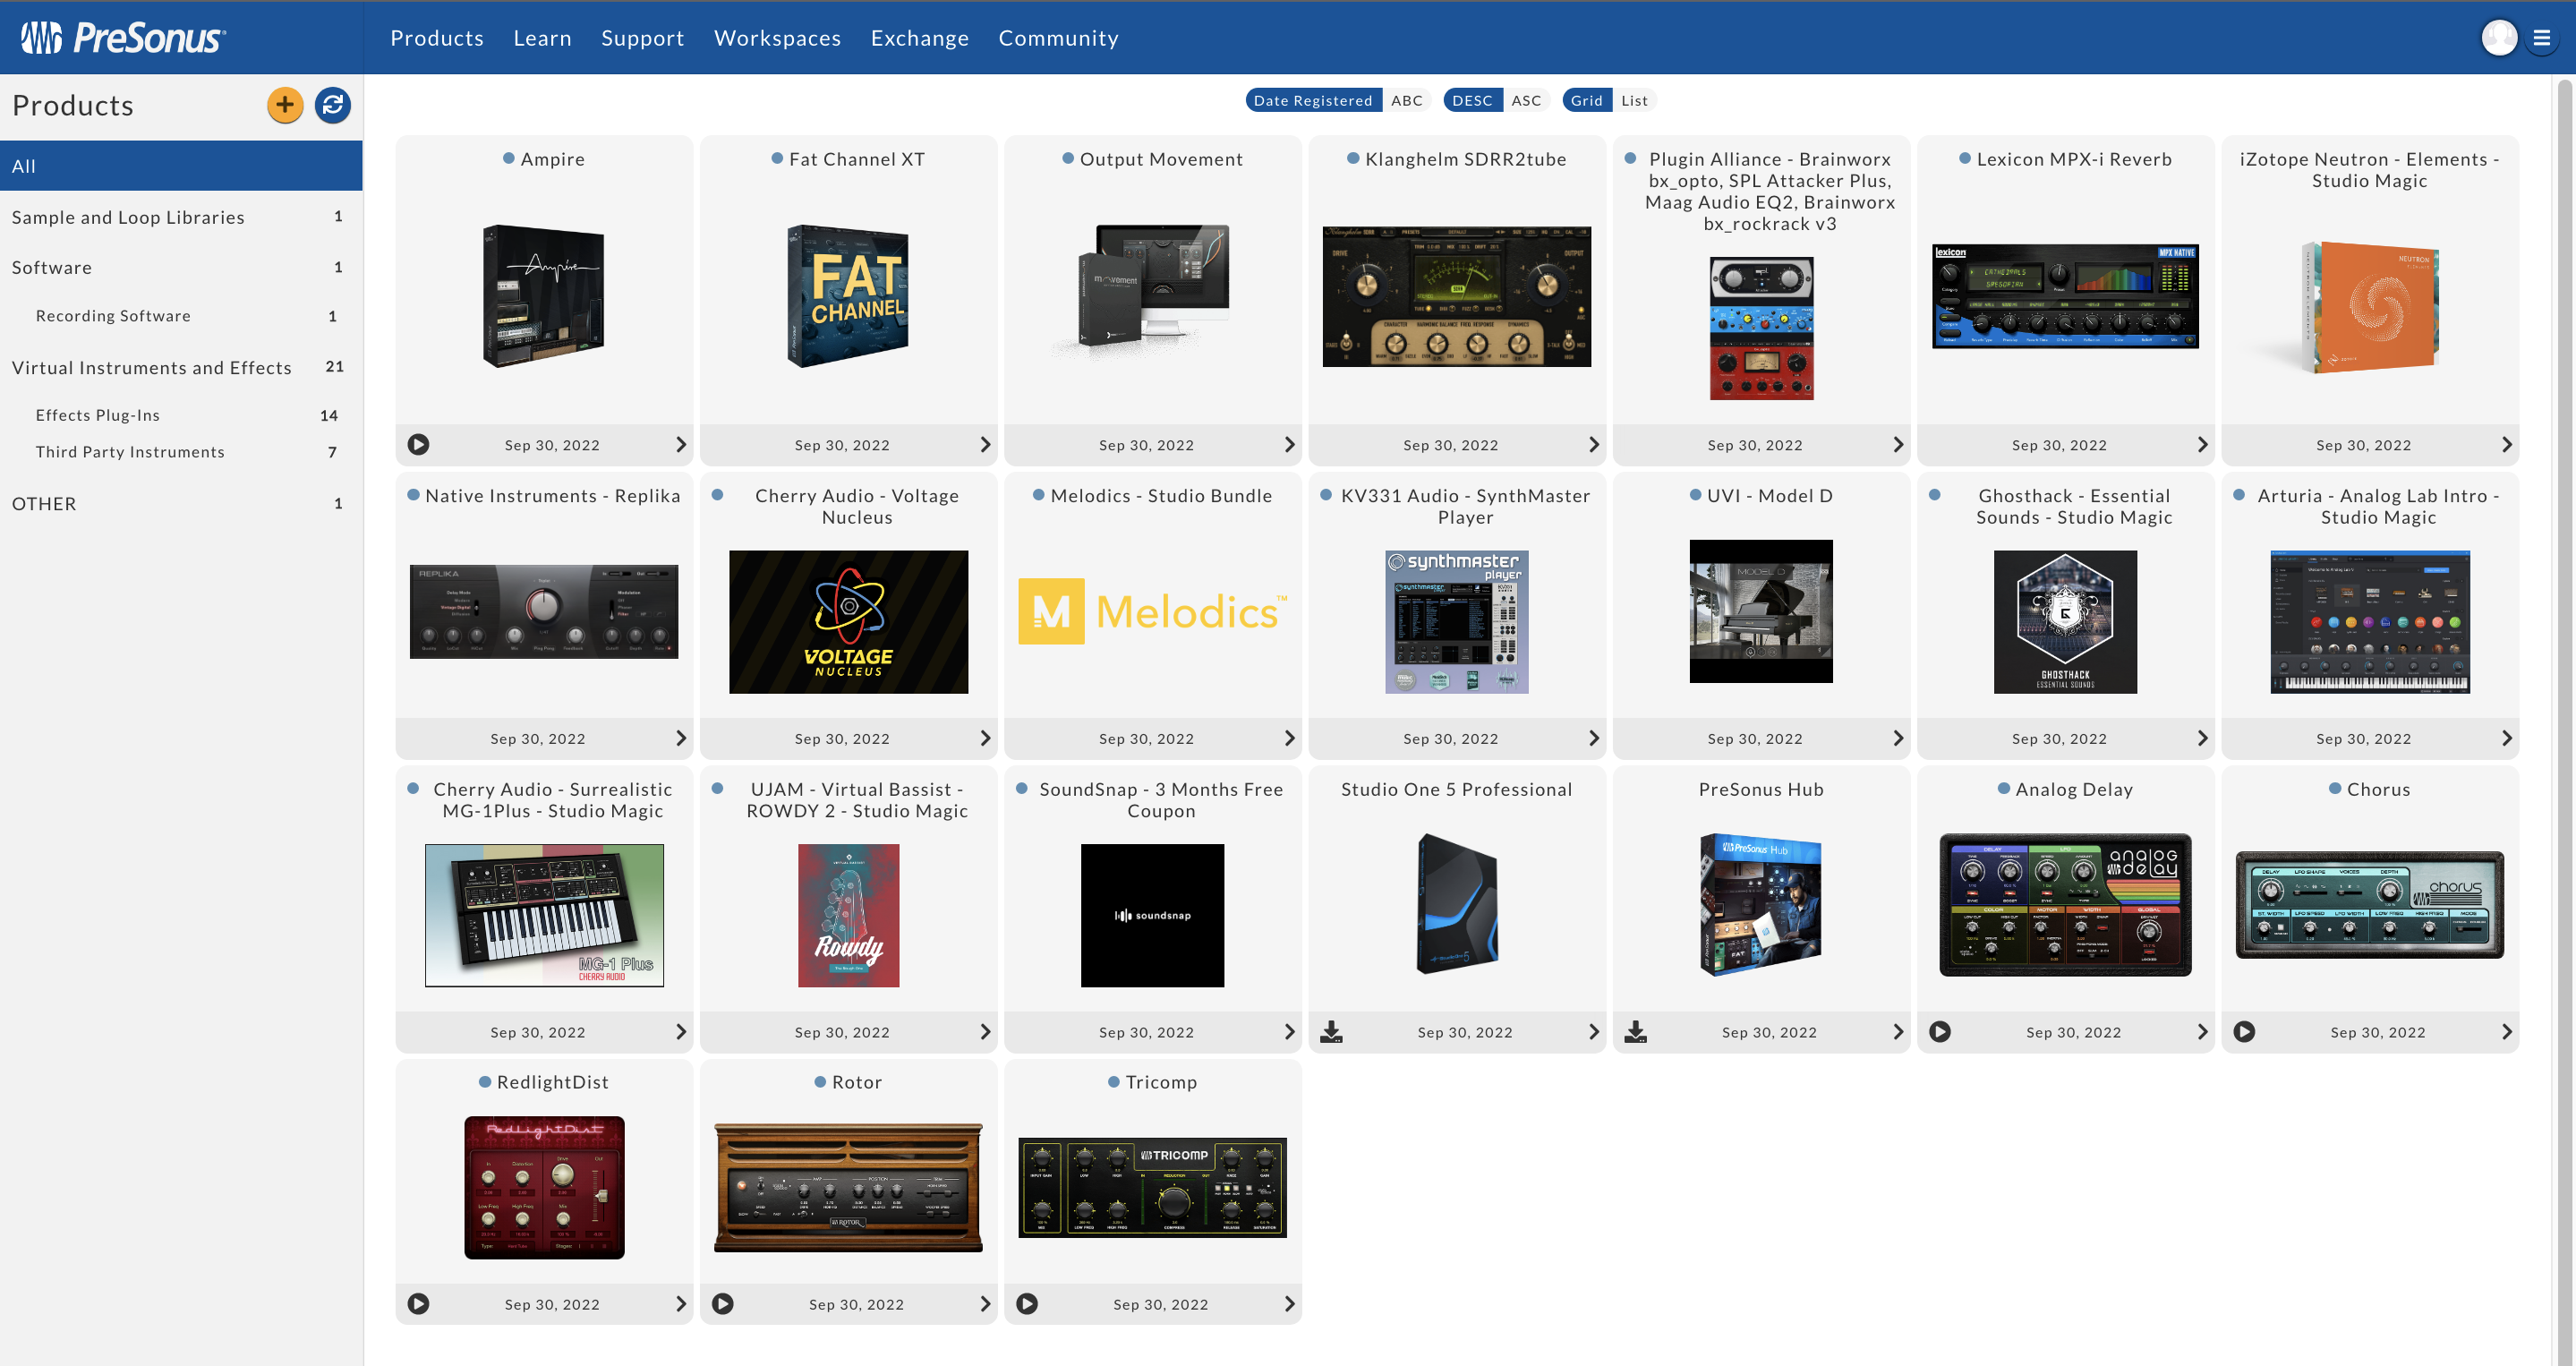Viewport: 2576px width, 1366px height.
Task: Open the Melodics Studio Bundle details chevron
Action: (x=1289, y=738)
